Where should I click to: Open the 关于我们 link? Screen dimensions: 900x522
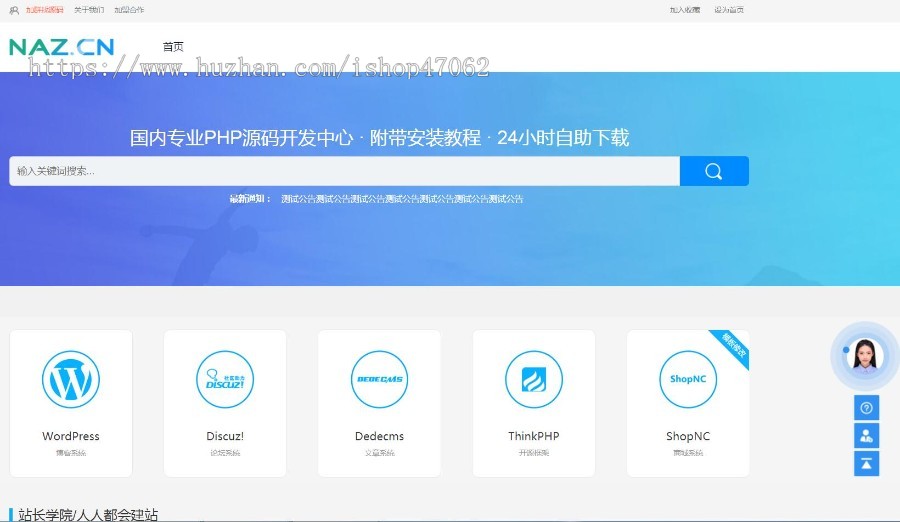(x=89, y=10)
